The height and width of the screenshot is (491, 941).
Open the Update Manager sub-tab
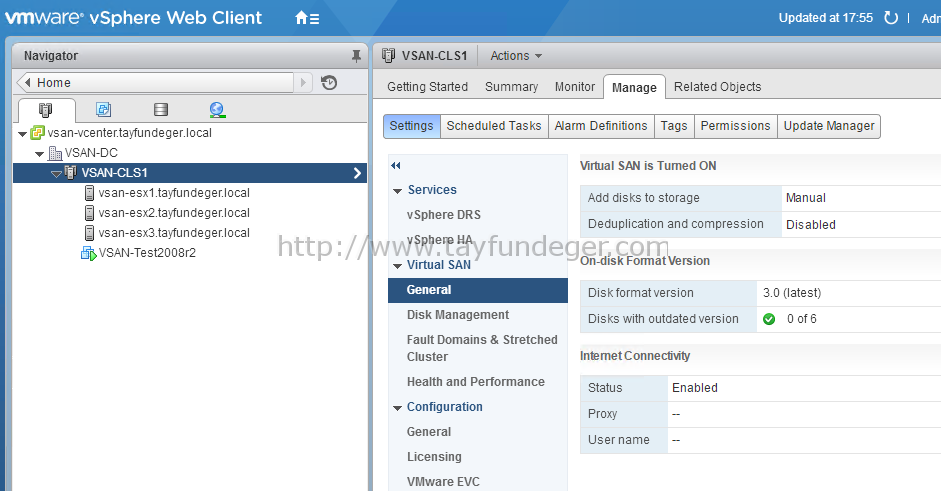tap(829, 126)
